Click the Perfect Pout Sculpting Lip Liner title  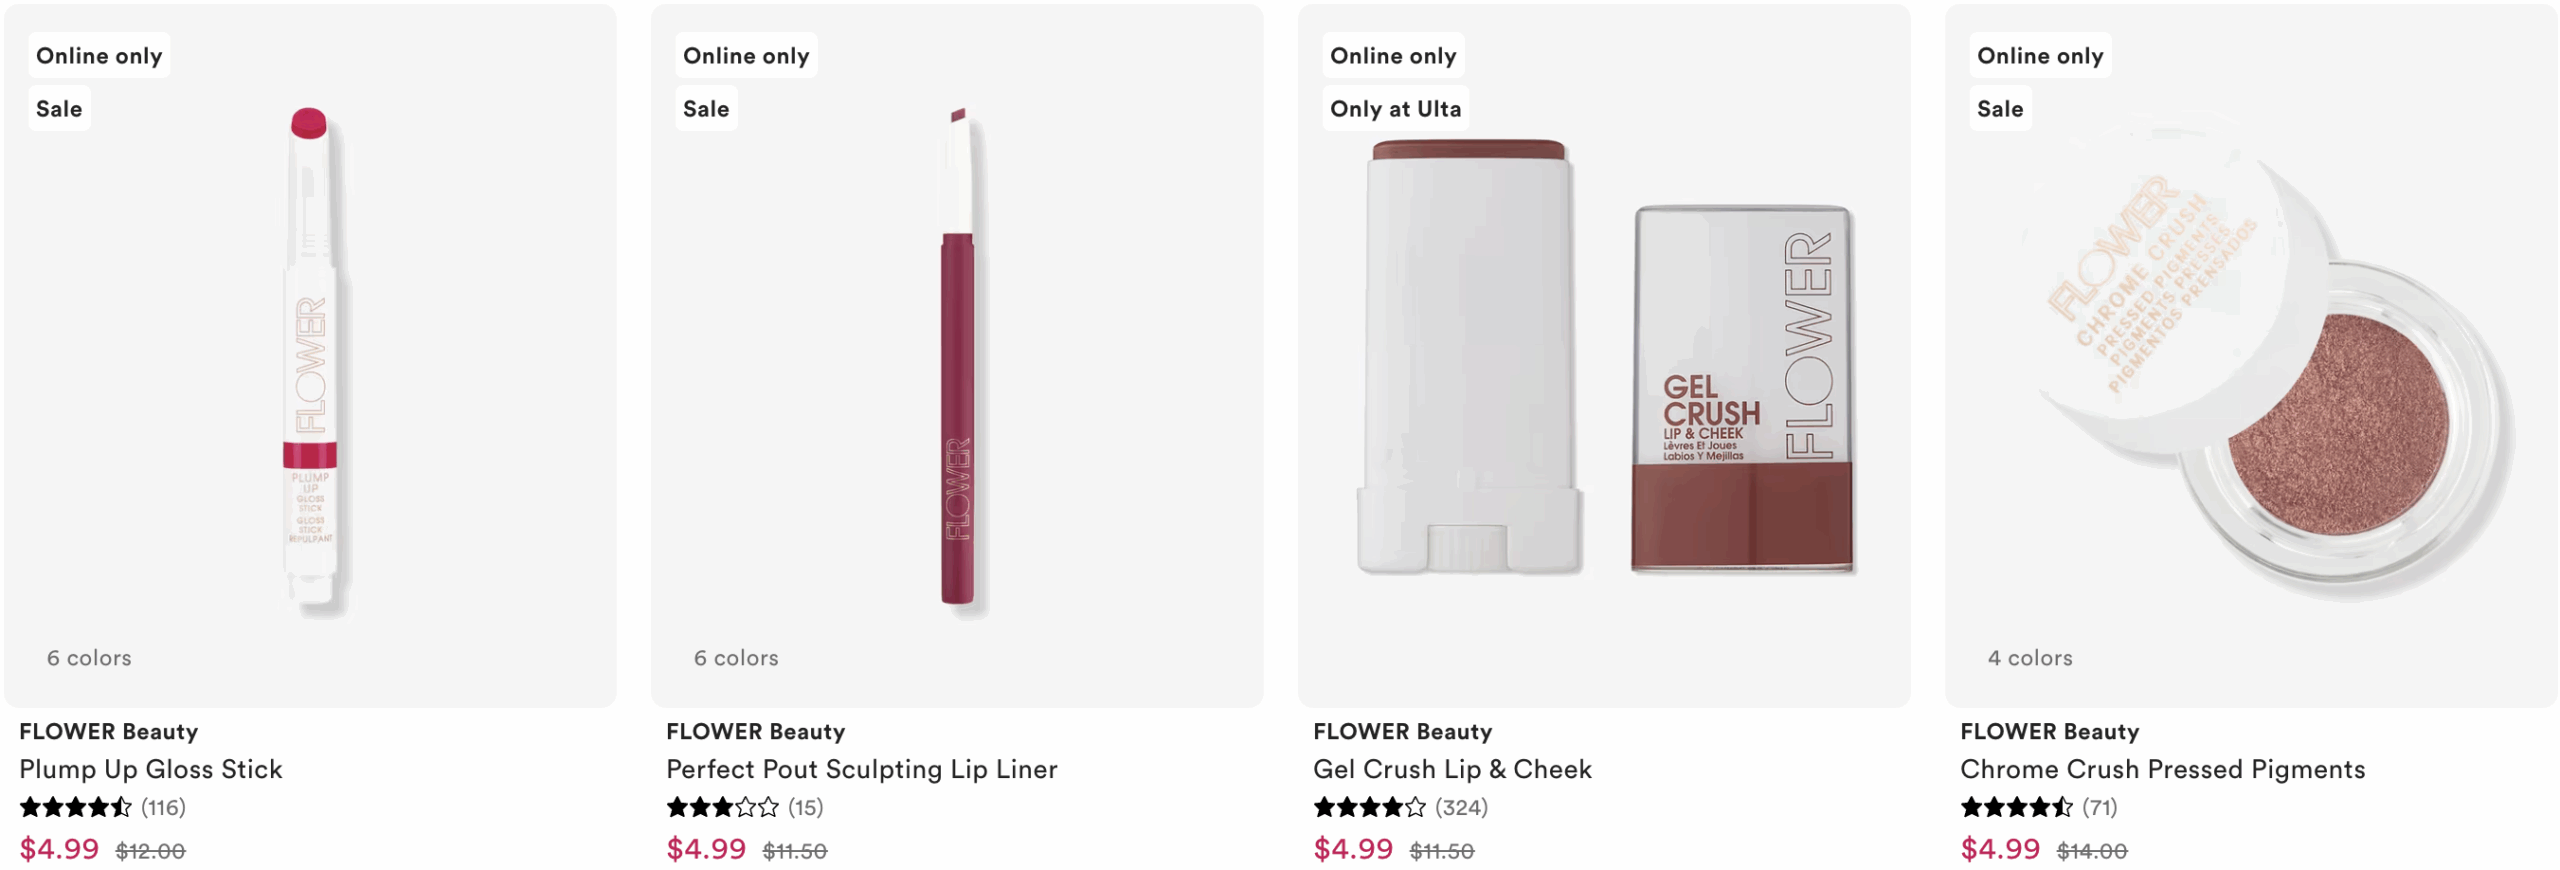coord(861,769)
